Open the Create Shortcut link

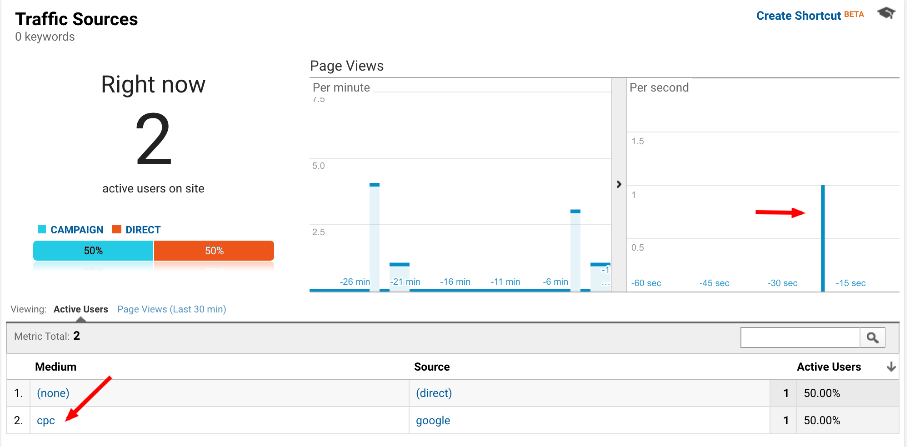tap(799, 15)
